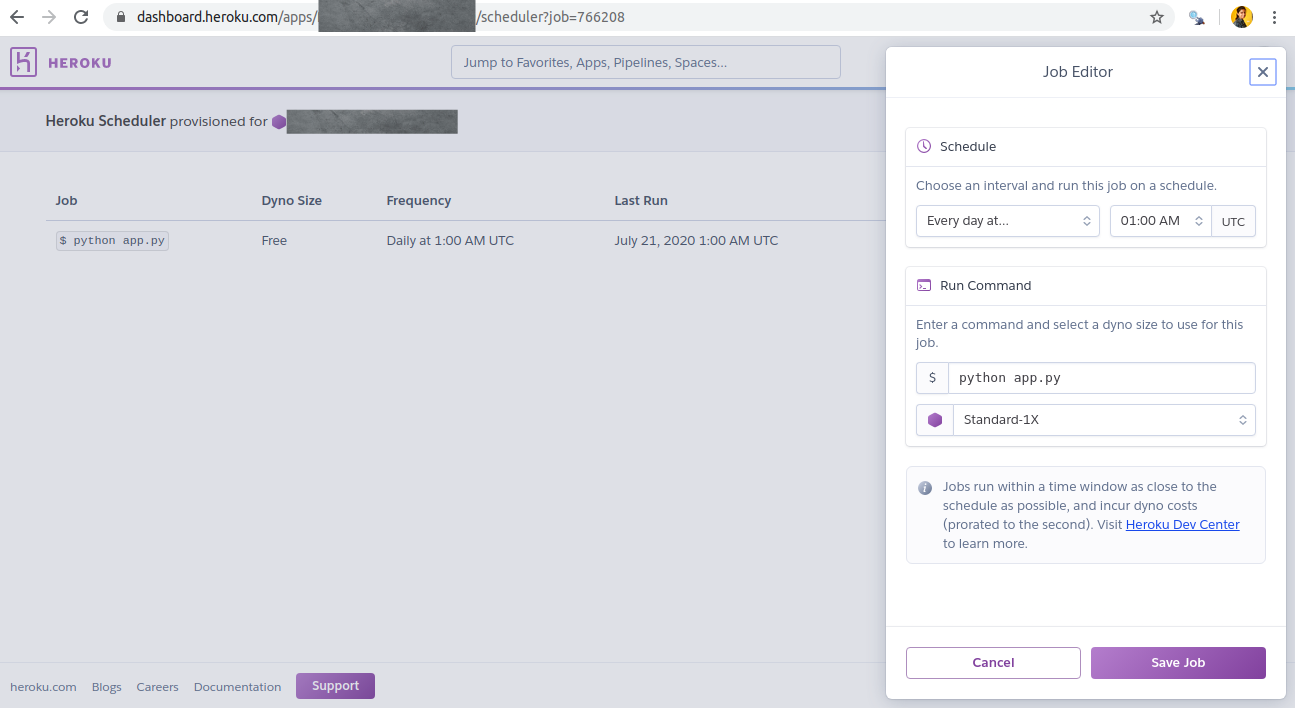
Task: Click the Run Command terminal icon
Action: point(924,285)
